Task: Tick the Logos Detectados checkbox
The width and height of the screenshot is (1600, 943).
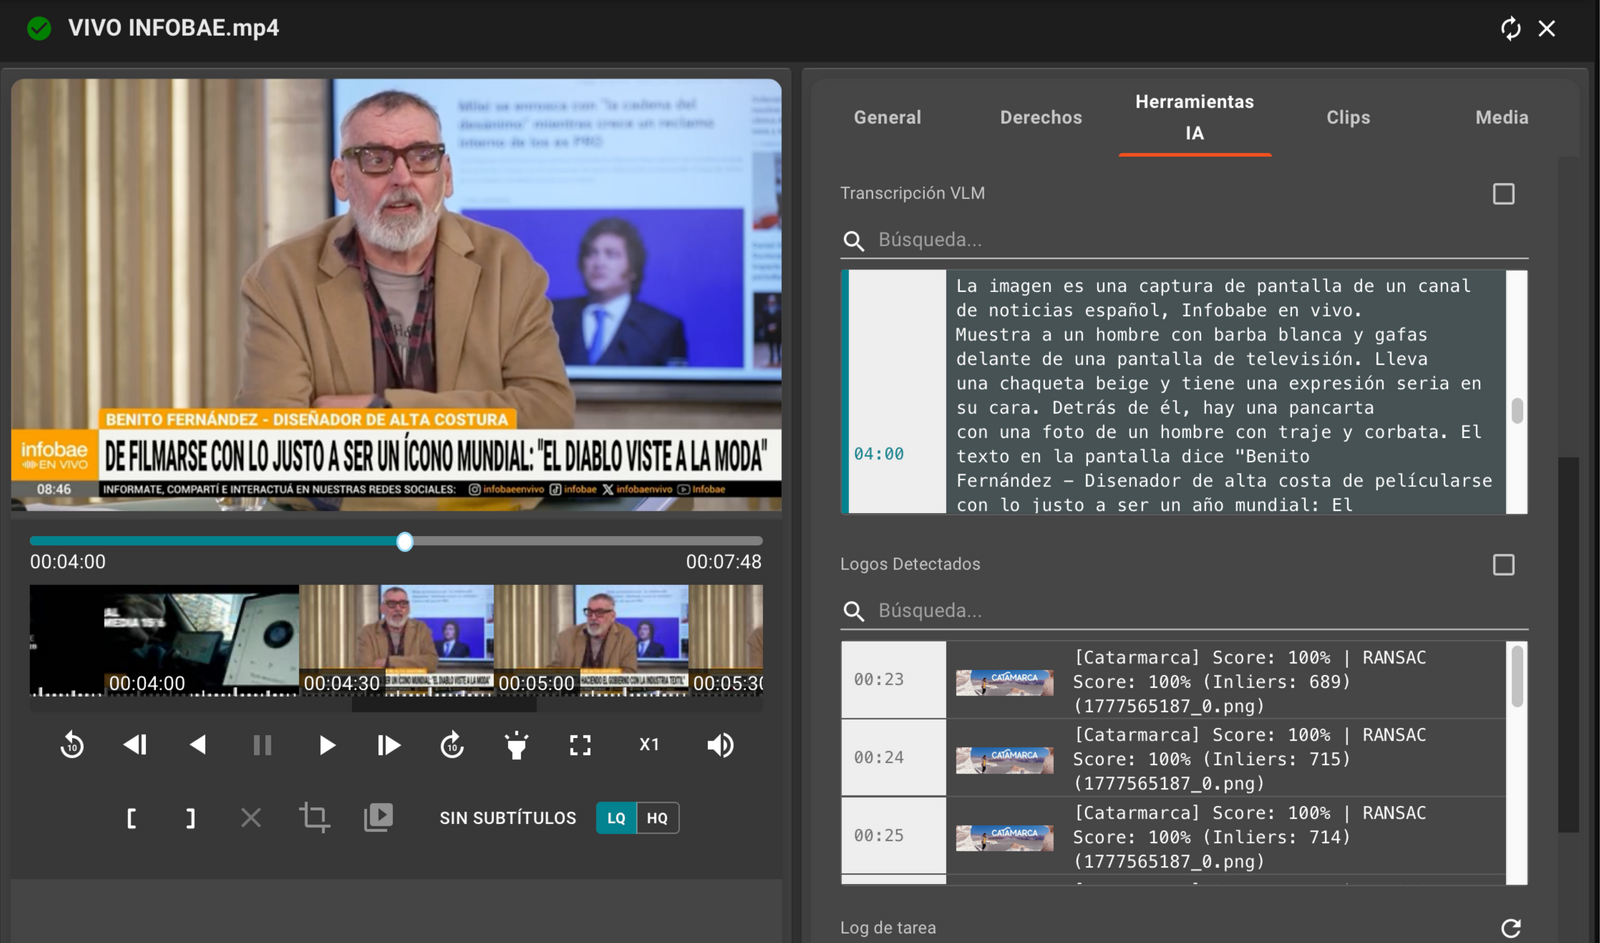Action: tap(1503, 564)
